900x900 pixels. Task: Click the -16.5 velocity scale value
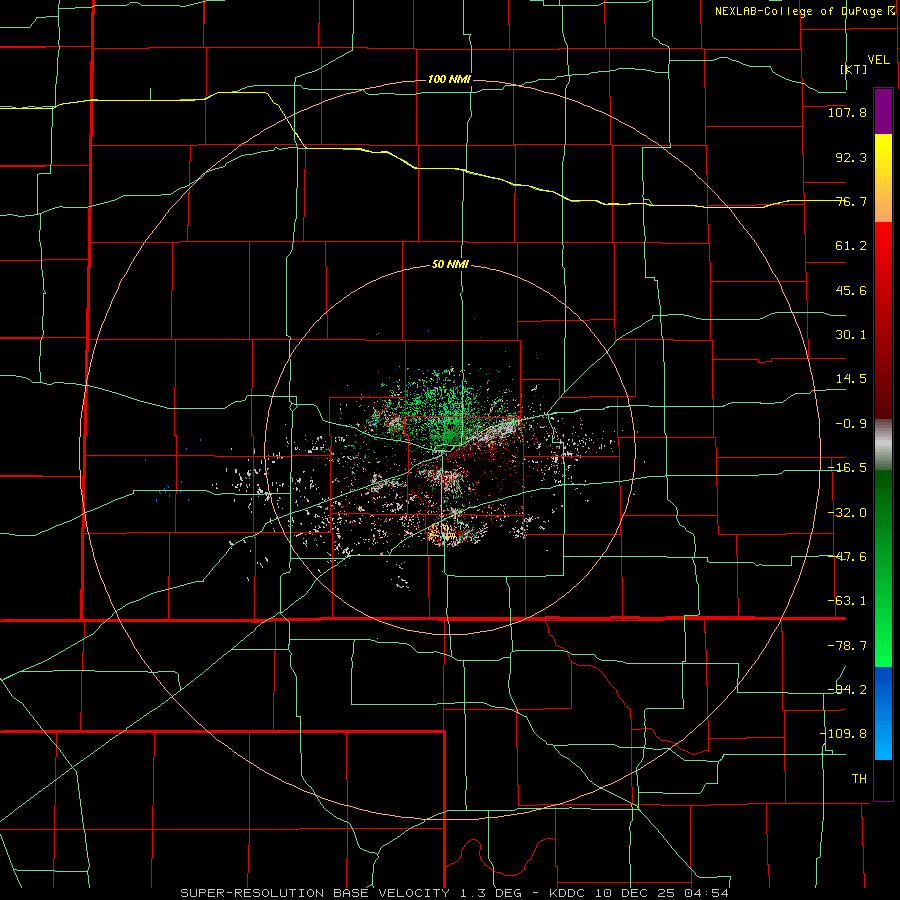tap(847, 468)
